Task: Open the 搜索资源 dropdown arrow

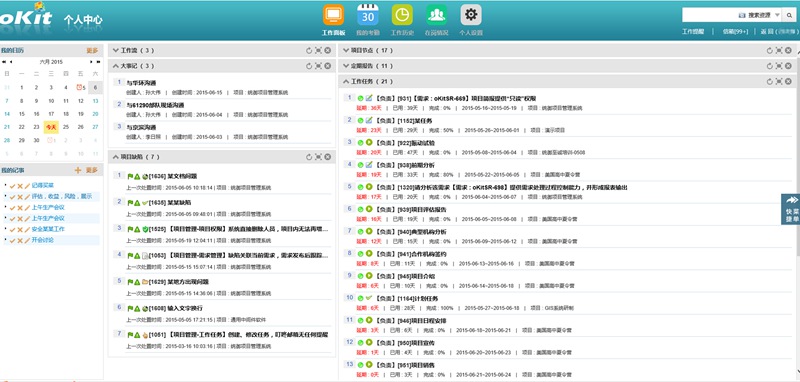Action: point(777,15)
